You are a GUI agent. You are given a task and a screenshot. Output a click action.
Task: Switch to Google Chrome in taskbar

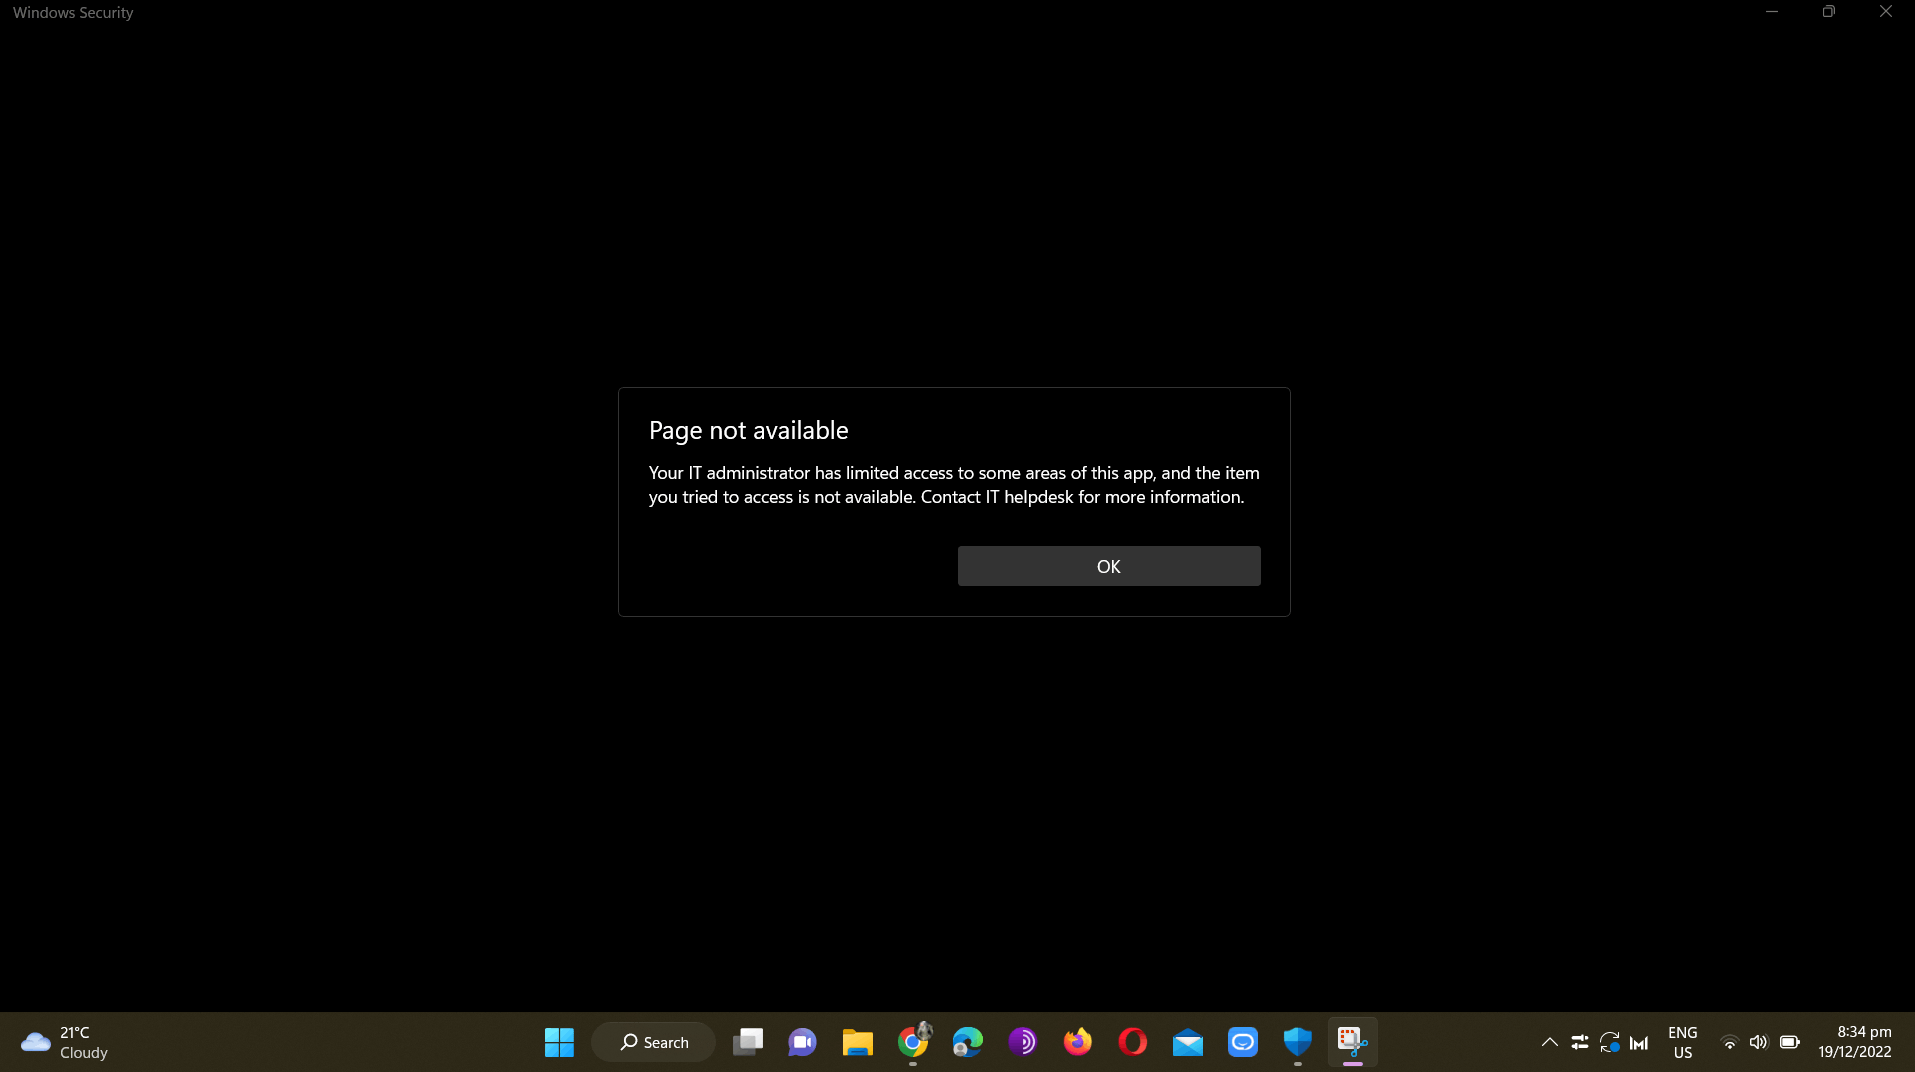913,1042
